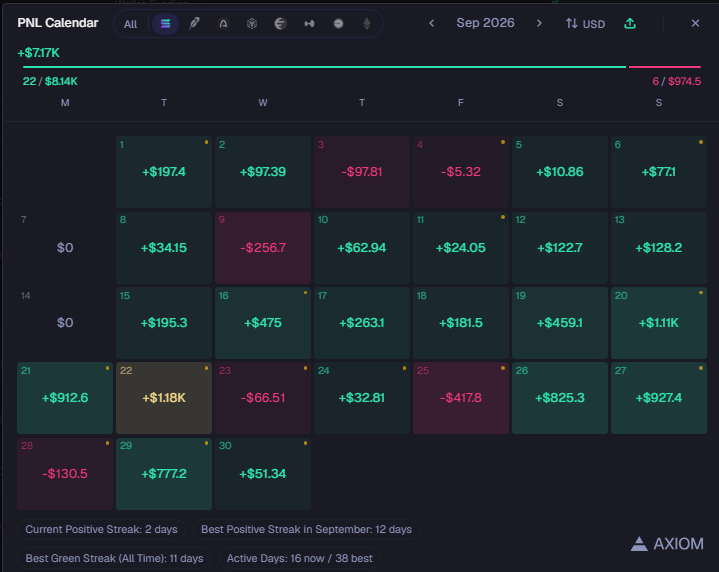Select the feather chain filter icon
The image size is (719, 572).
point(194,23)
